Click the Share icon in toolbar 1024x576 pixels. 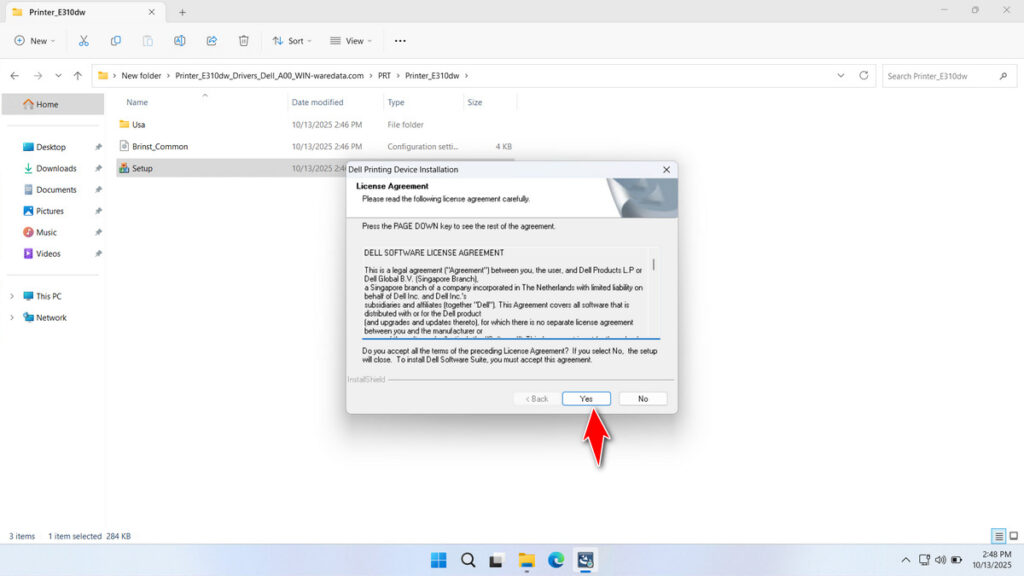point(212,41)
